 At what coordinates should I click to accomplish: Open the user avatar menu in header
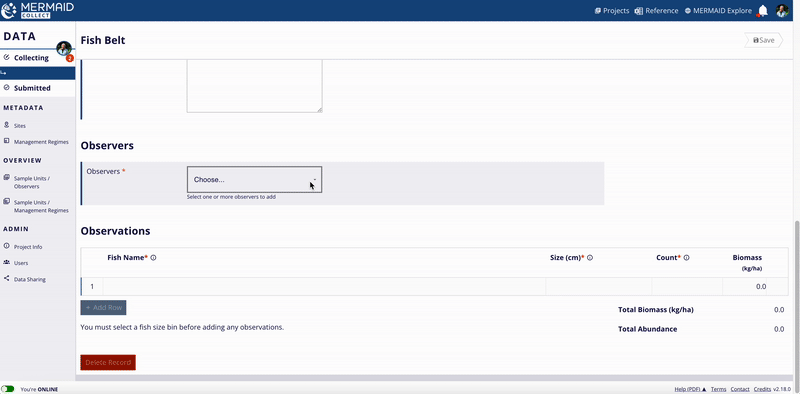click(x=782, y=11)
